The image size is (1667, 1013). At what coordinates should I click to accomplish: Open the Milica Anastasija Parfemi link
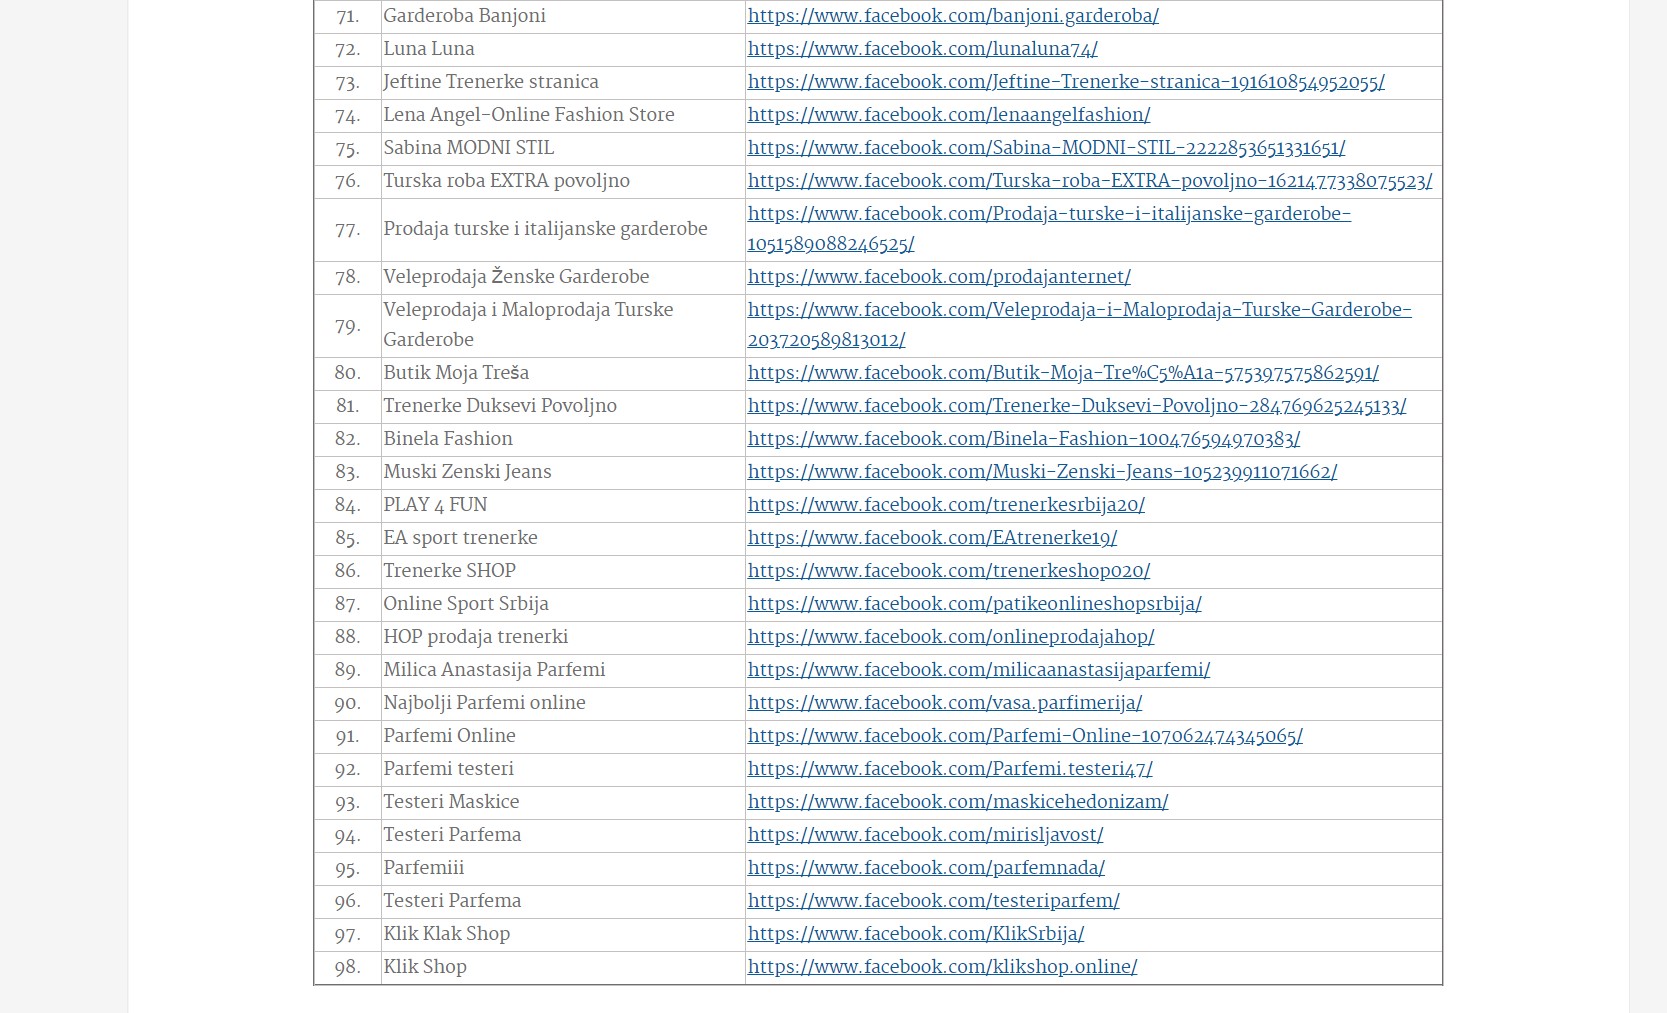tap(978, 670)
